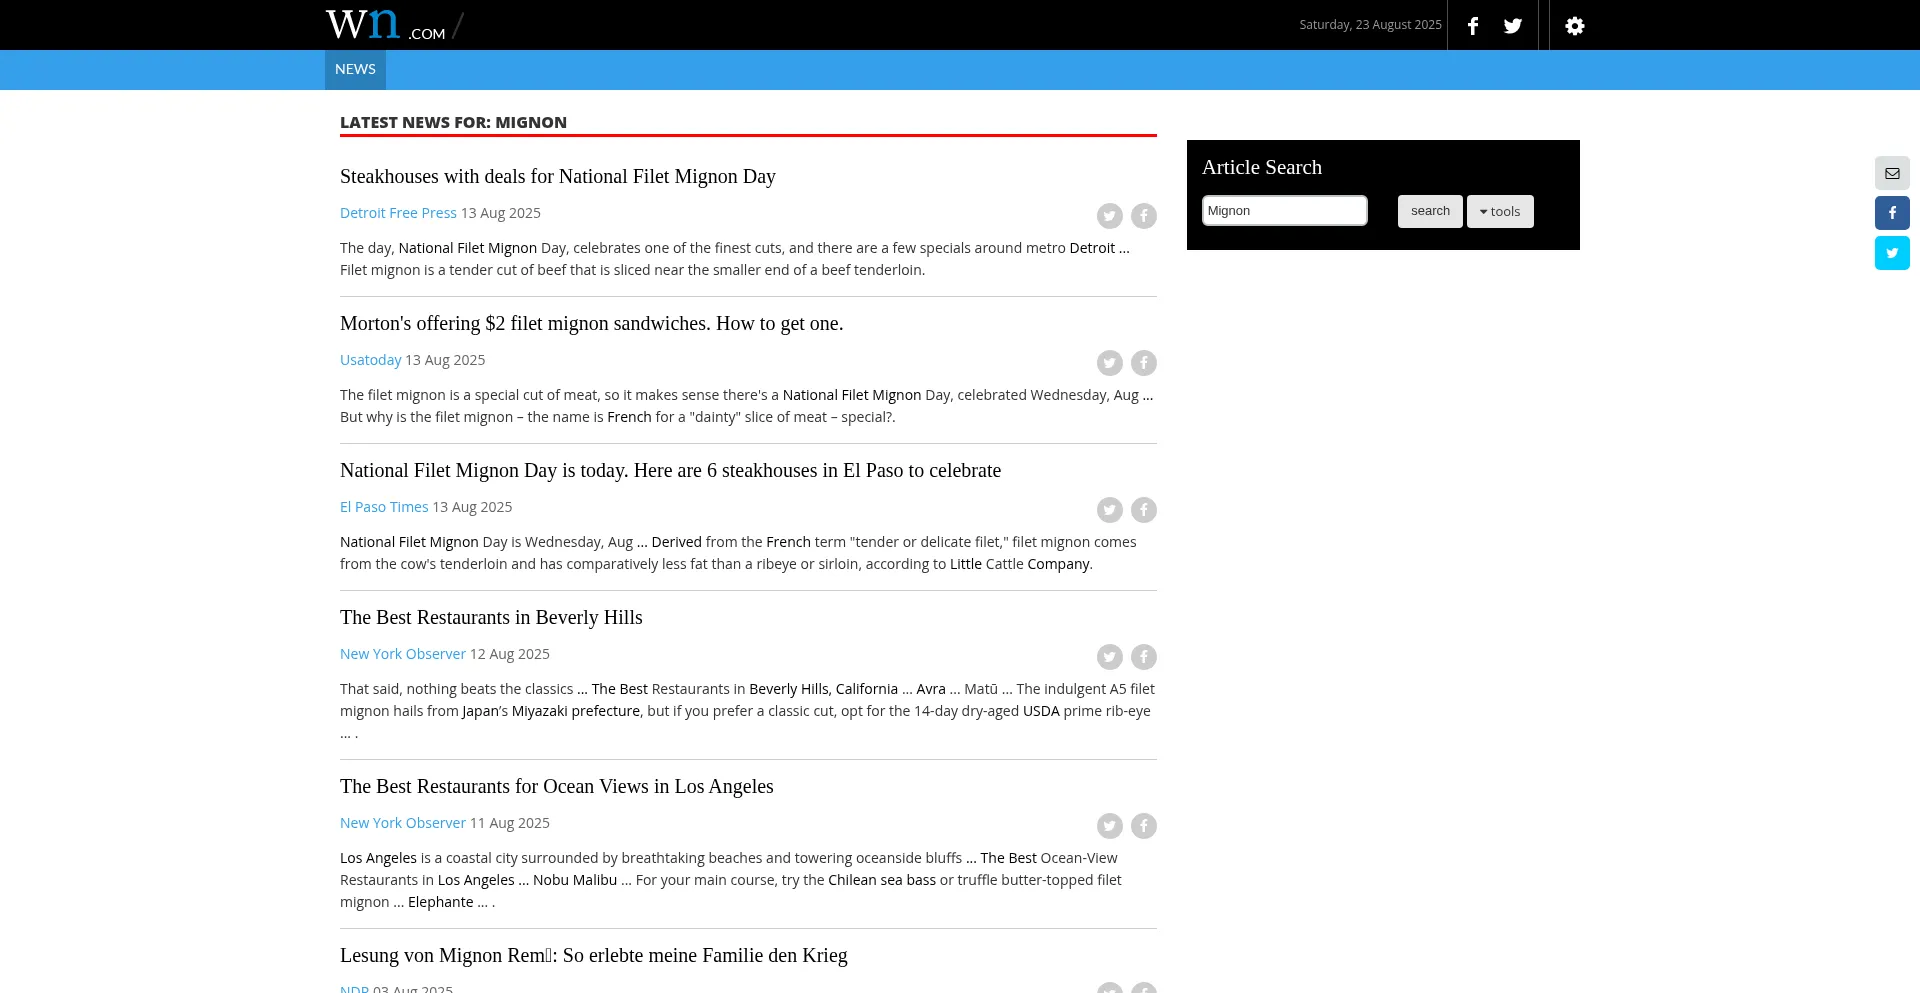Image resolution: width=1920 pixels, height=993 pixels.
Task: Share Usatoday Morton's article on Facebook
Action: [x=1144, y=363]
